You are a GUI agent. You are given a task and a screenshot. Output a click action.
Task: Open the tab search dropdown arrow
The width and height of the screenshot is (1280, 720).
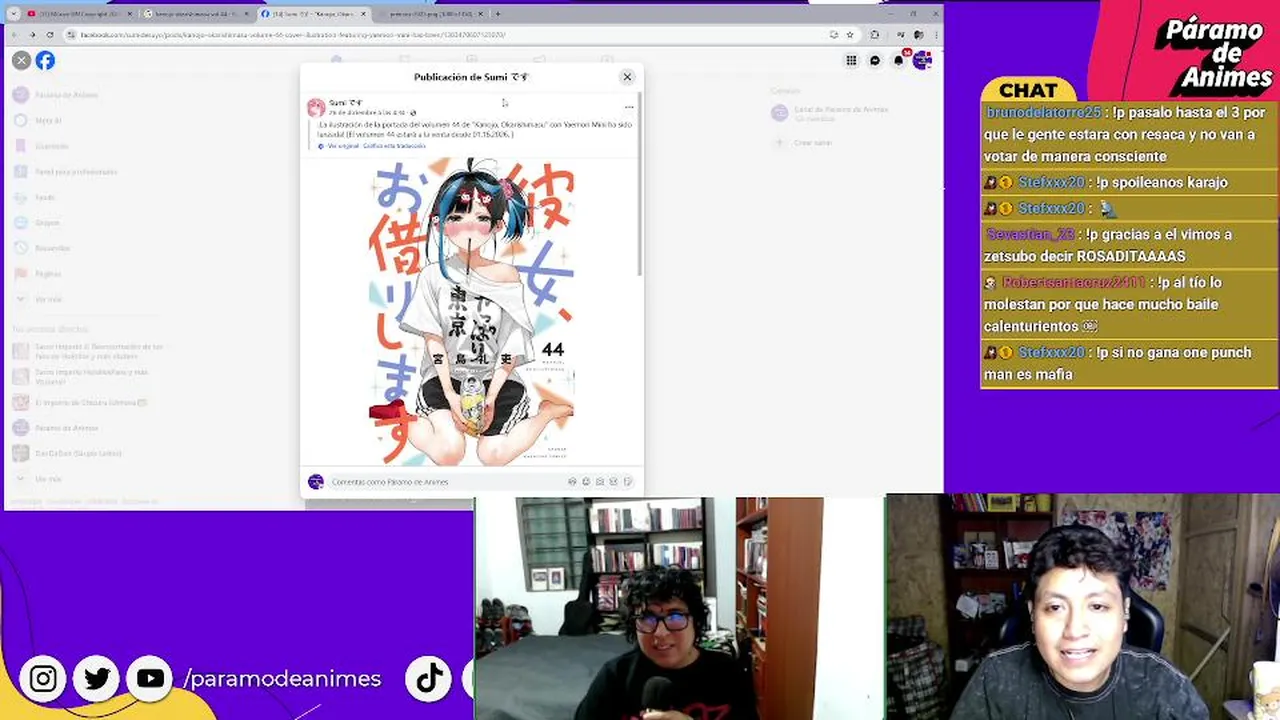[12, 14]
